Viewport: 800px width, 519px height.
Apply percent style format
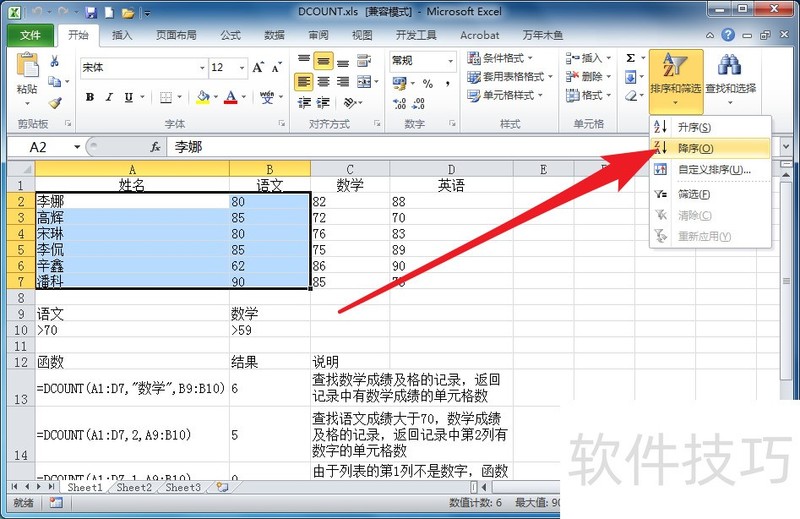(x=429, y=83)
